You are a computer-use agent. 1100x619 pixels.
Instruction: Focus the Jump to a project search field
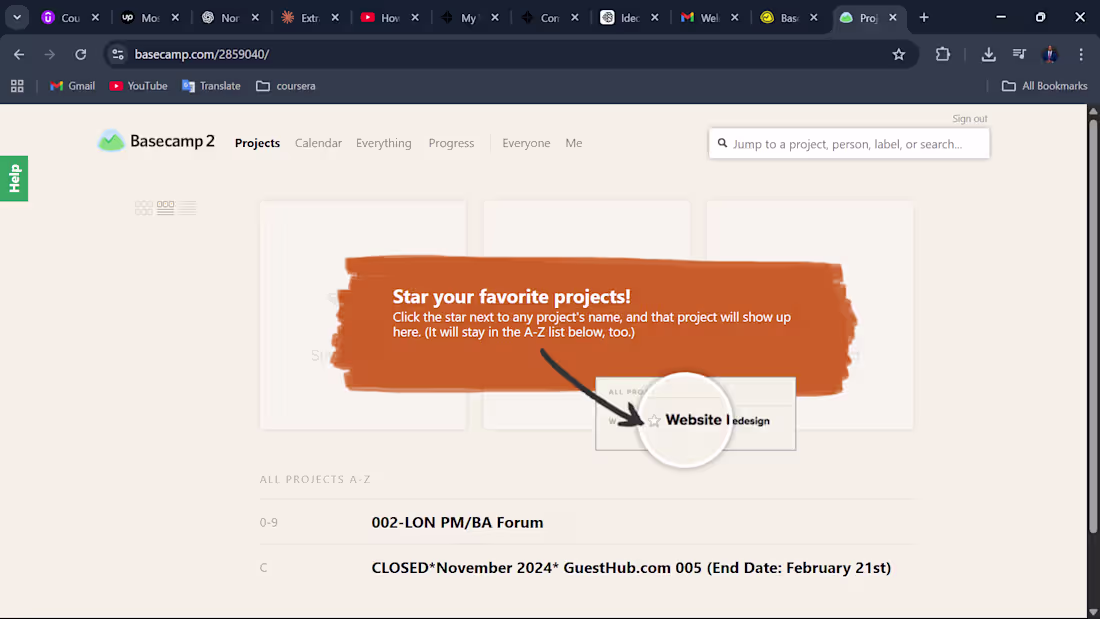pos(849,143)
